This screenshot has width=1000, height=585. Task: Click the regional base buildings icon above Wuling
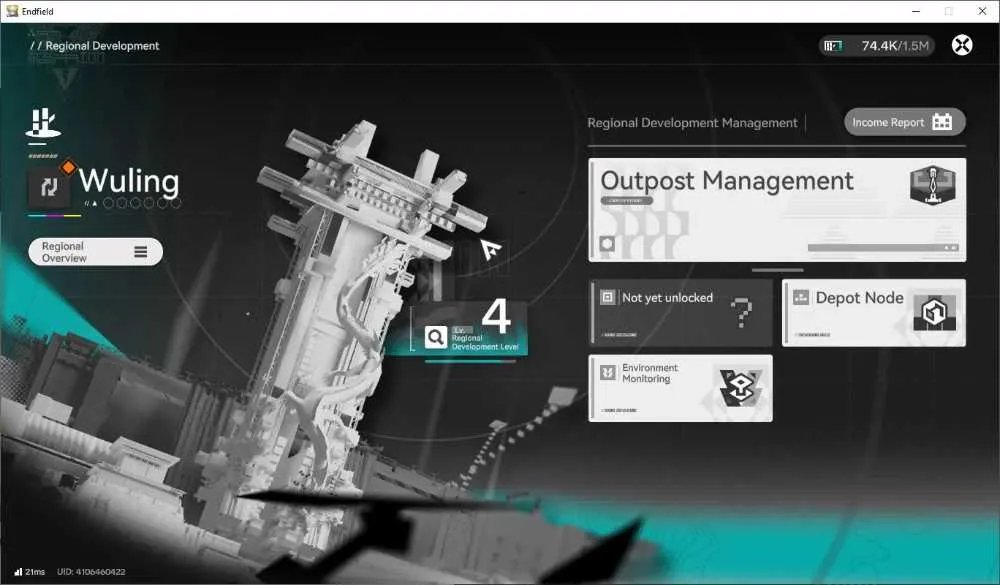pos(43,122)
